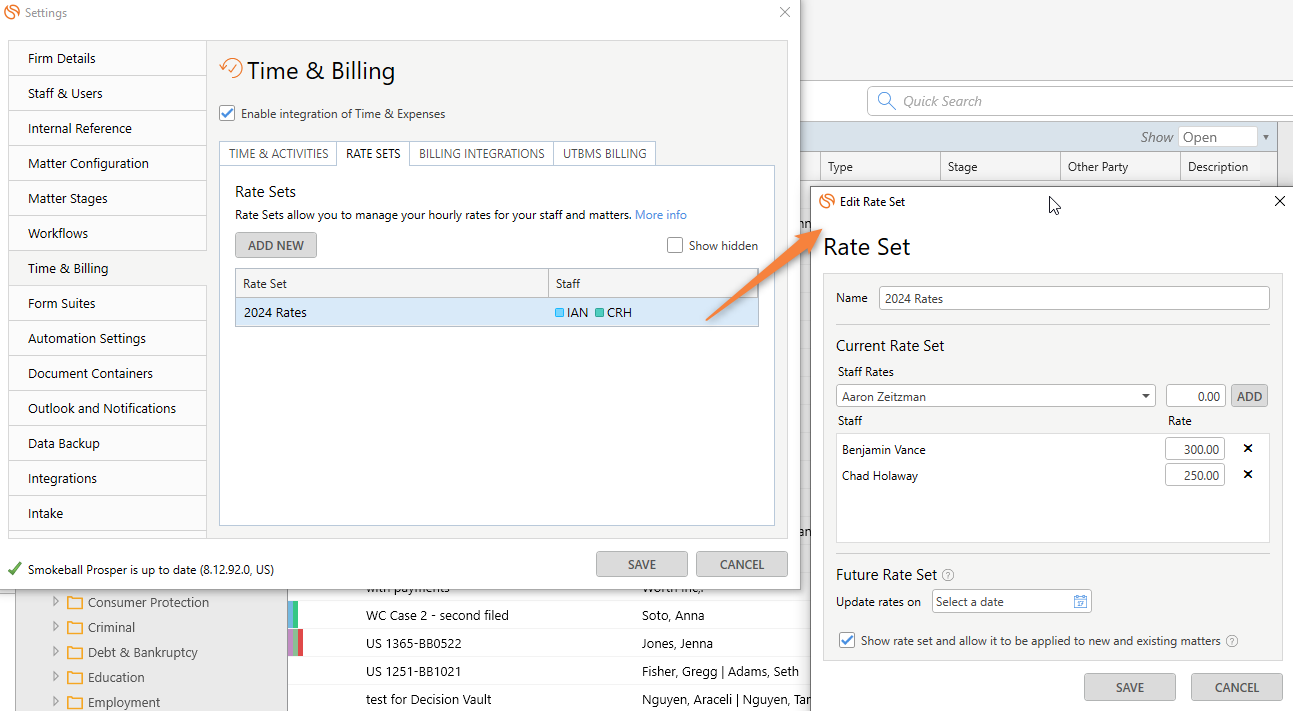Expand the Education tree node
This screenshot has width=1293, height=711.
[x=56, y=677]
